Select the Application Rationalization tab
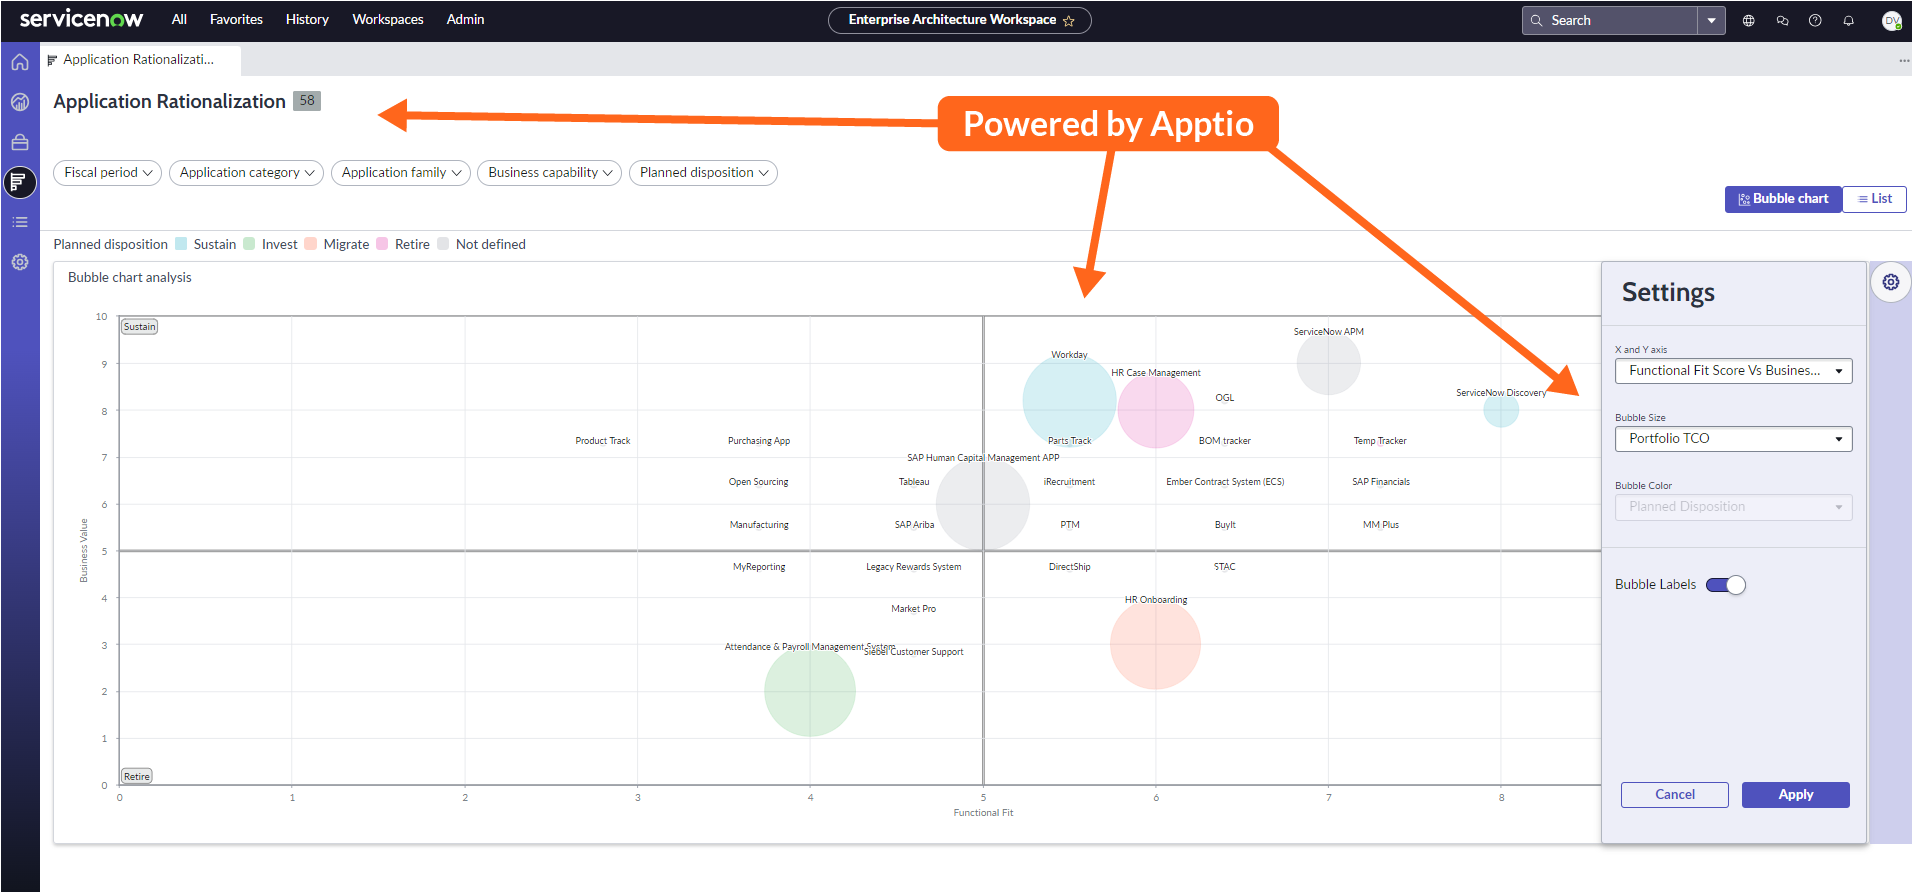 tap(140, 60)
